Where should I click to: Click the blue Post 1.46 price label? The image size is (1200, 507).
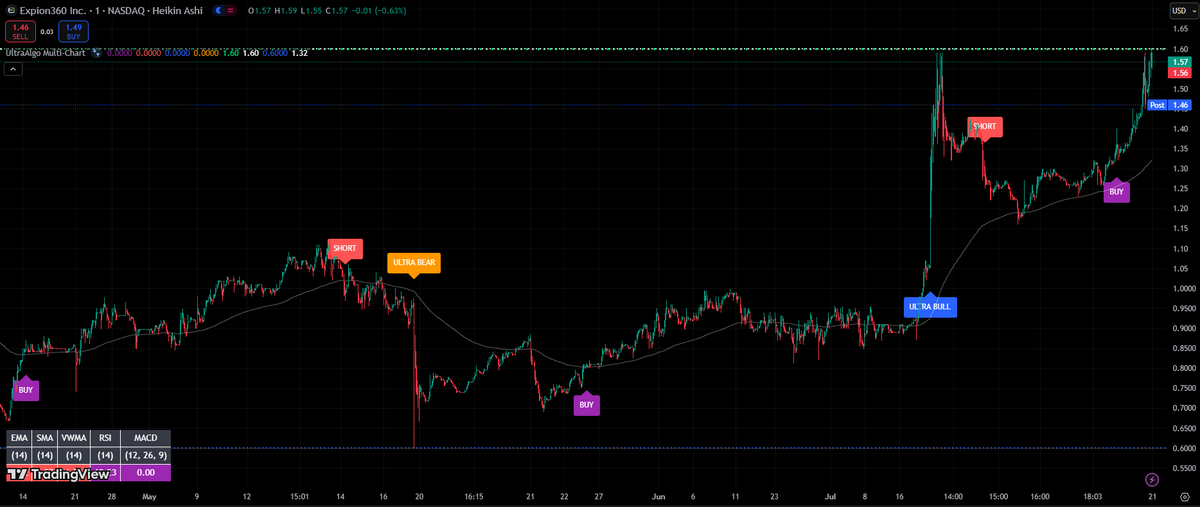click(1169, 105)
